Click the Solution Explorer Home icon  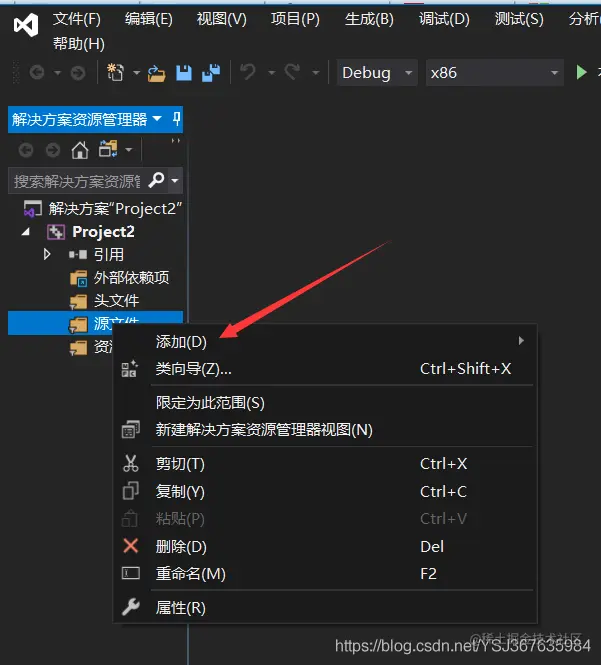(80, 150)
